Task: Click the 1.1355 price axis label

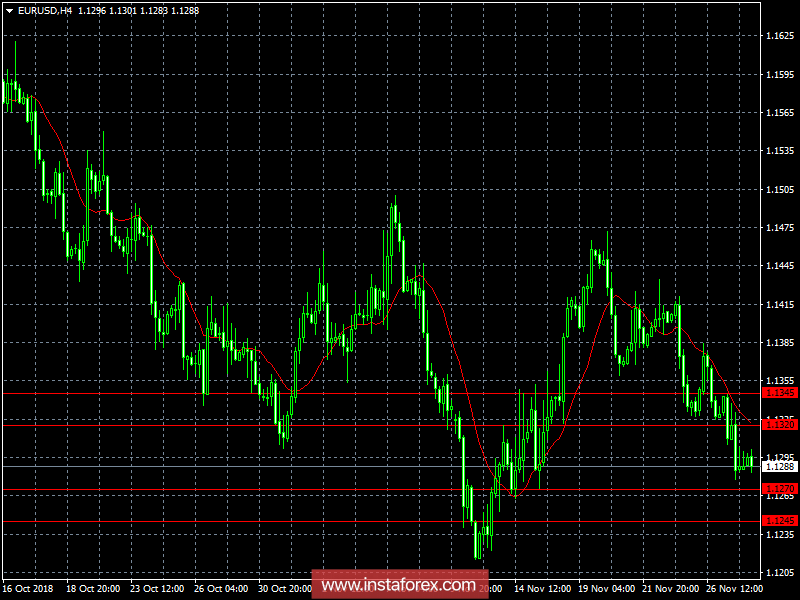Action: click(780, 381)
